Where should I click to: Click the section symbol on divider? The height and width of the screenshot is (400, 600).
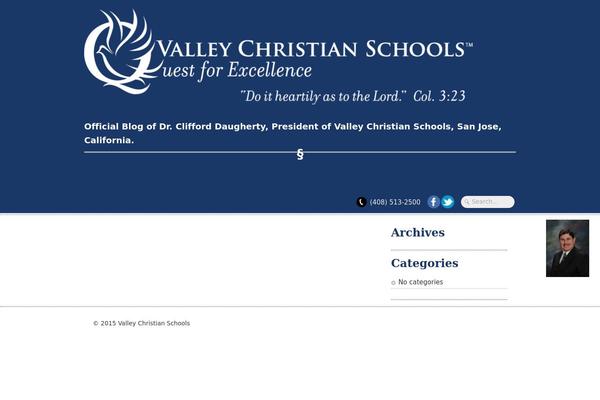point(300,154)
